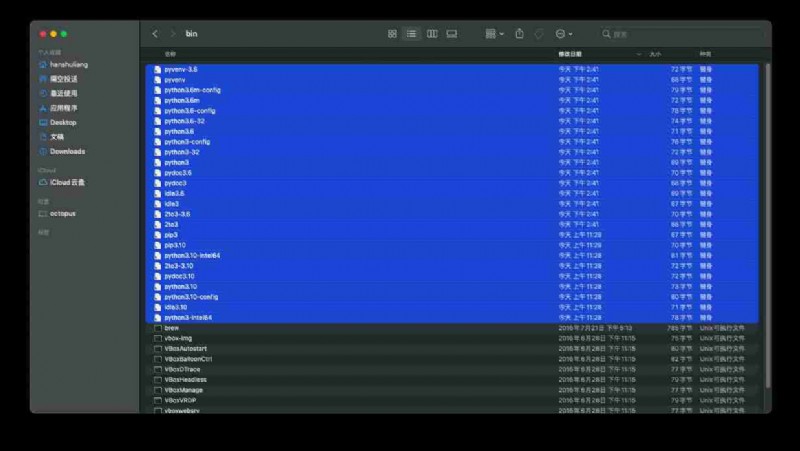Switch to gallery view
The width and height of the screenshot is (800, 451).
click(x=452, y=34)
